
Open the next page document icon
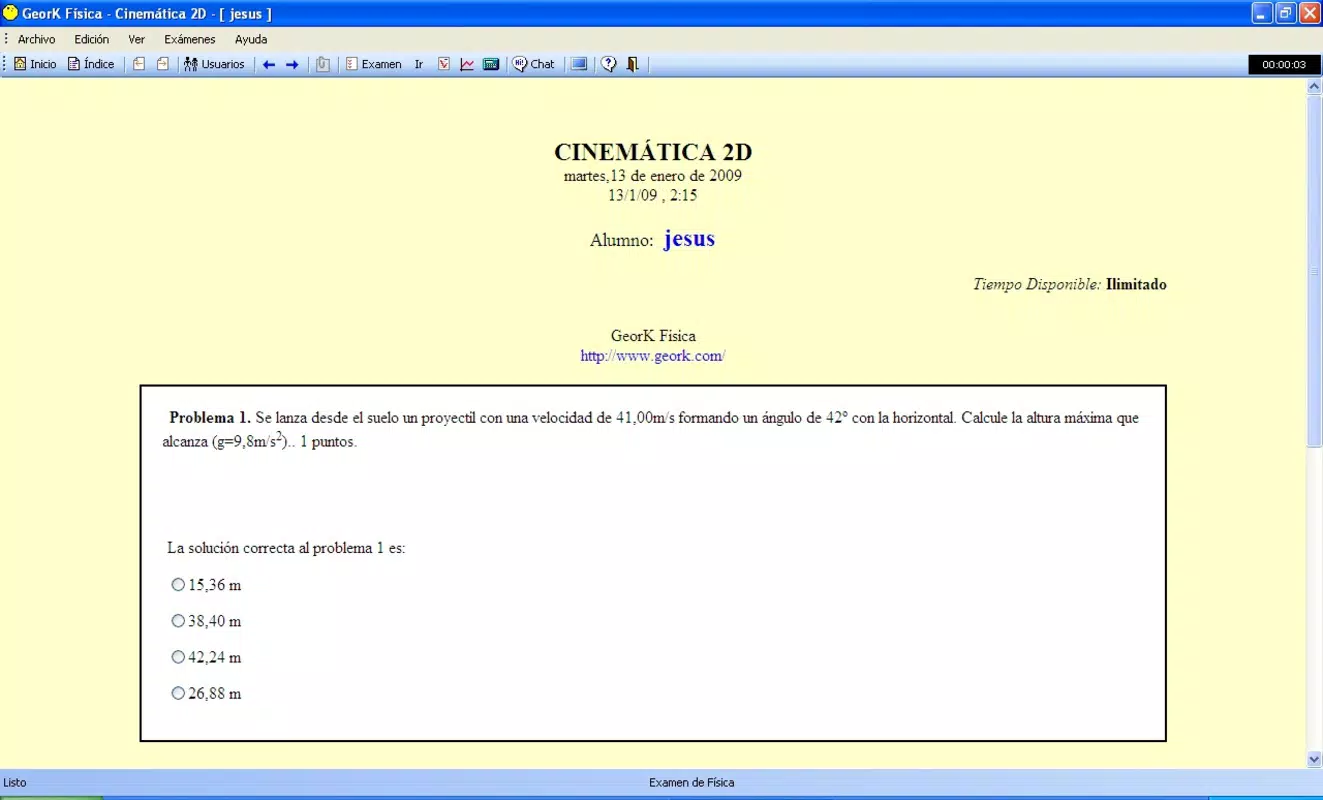162,64
